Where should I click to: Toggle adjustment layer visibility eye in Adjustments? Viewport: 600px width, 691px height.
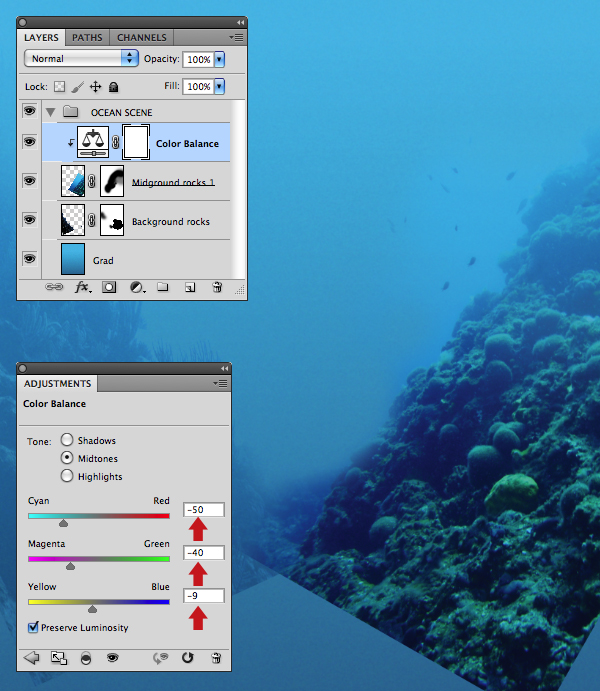pyautogui.click(x=113, y=658)
